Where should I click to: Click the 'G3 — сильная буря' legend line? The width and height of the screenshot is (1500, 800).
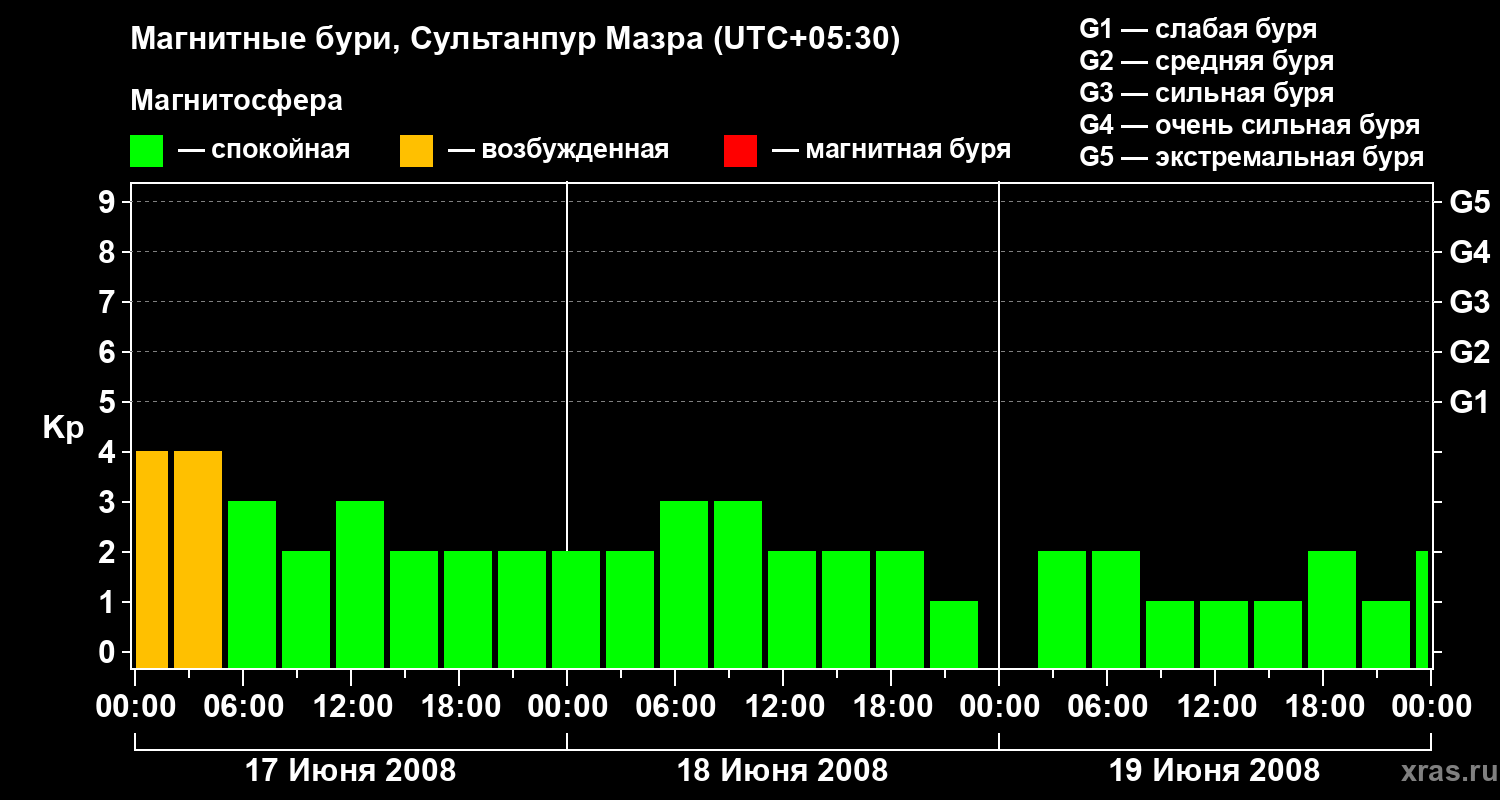[1207, 93]
